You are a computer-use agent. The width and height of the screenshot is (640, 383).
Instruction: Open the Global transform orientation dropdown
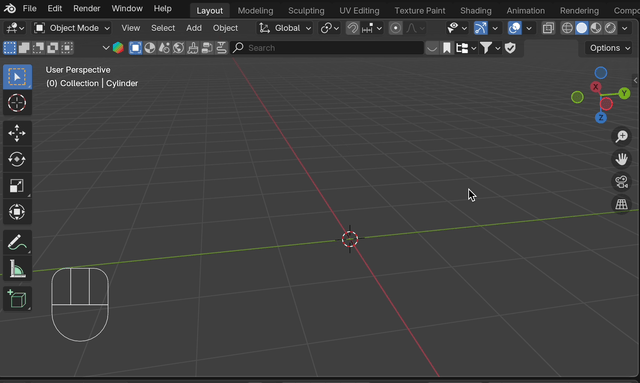point(285,28)
